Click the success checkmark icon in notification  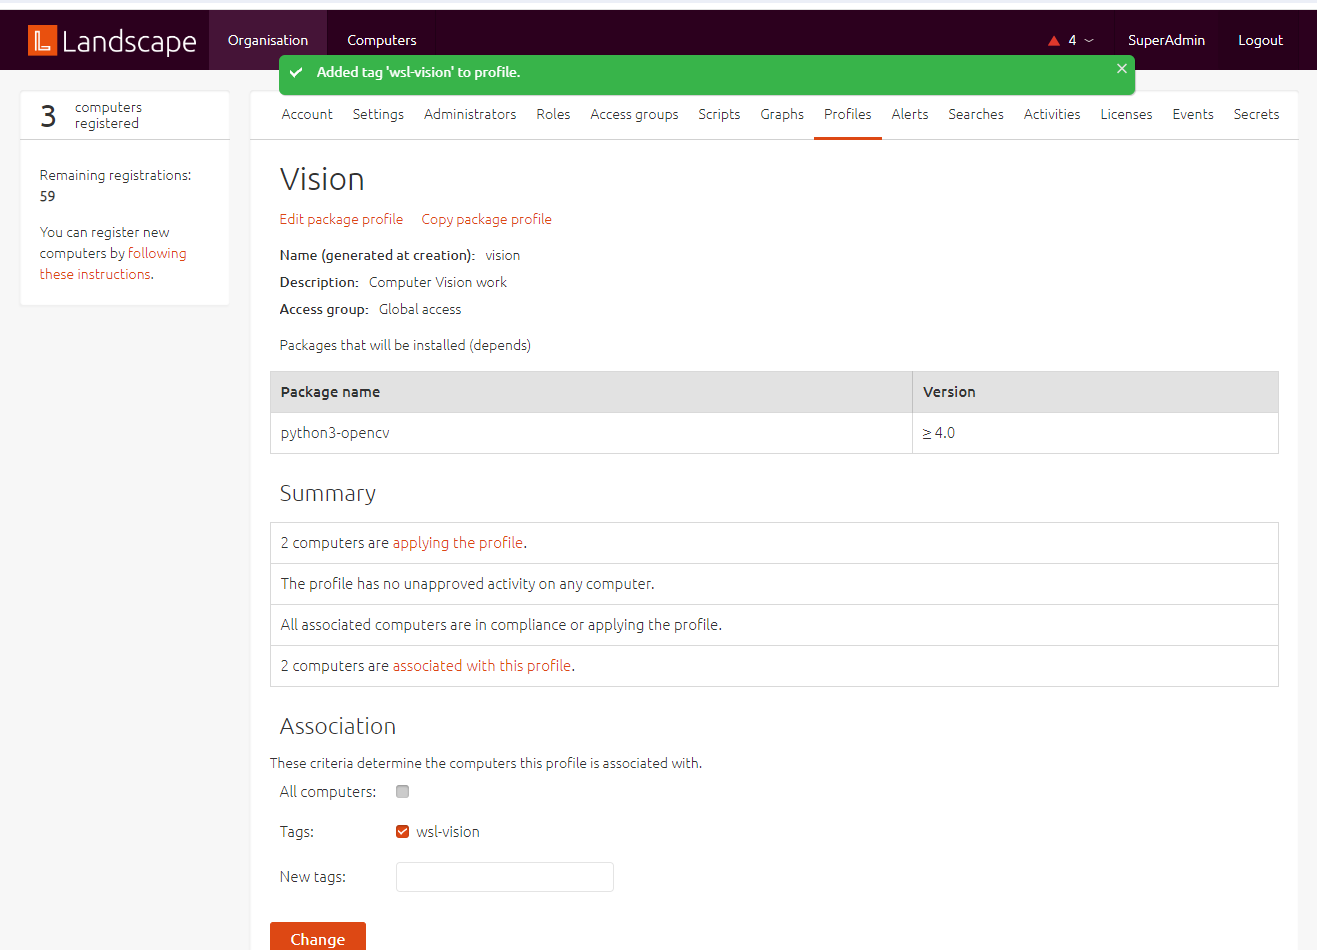pos(296,72)
